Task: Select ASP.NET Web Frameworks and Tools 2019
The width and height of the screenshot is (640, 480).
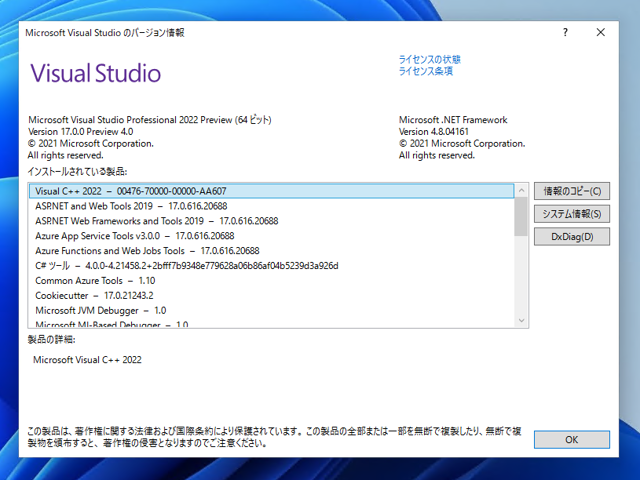Action: tap(271, 221)
